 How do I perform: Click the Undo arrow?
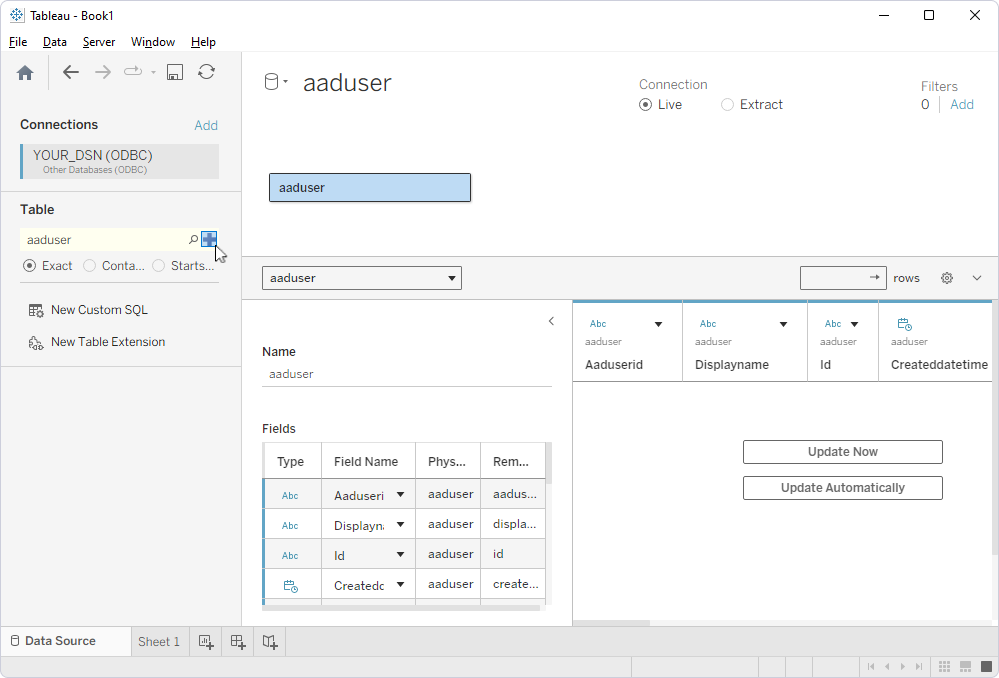[x=70, y=72]
